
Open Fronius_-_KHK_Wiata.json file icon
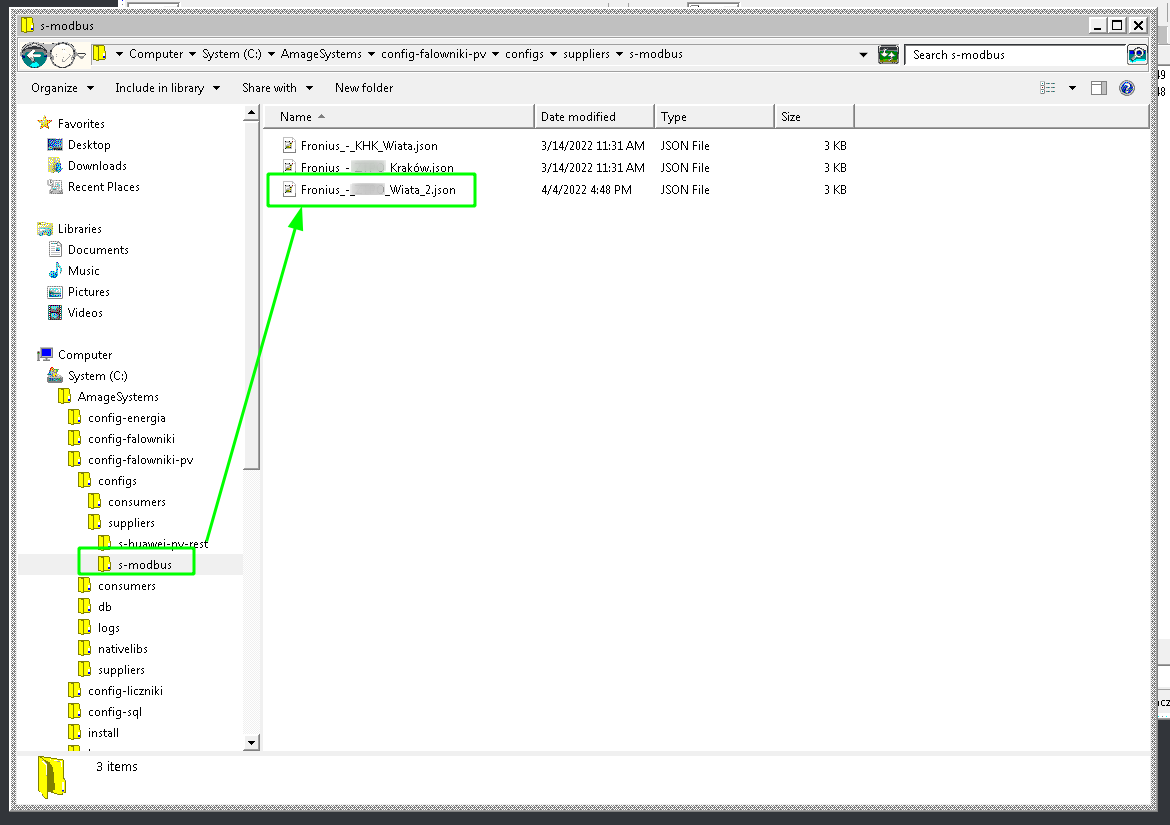[x=290, y=146]
